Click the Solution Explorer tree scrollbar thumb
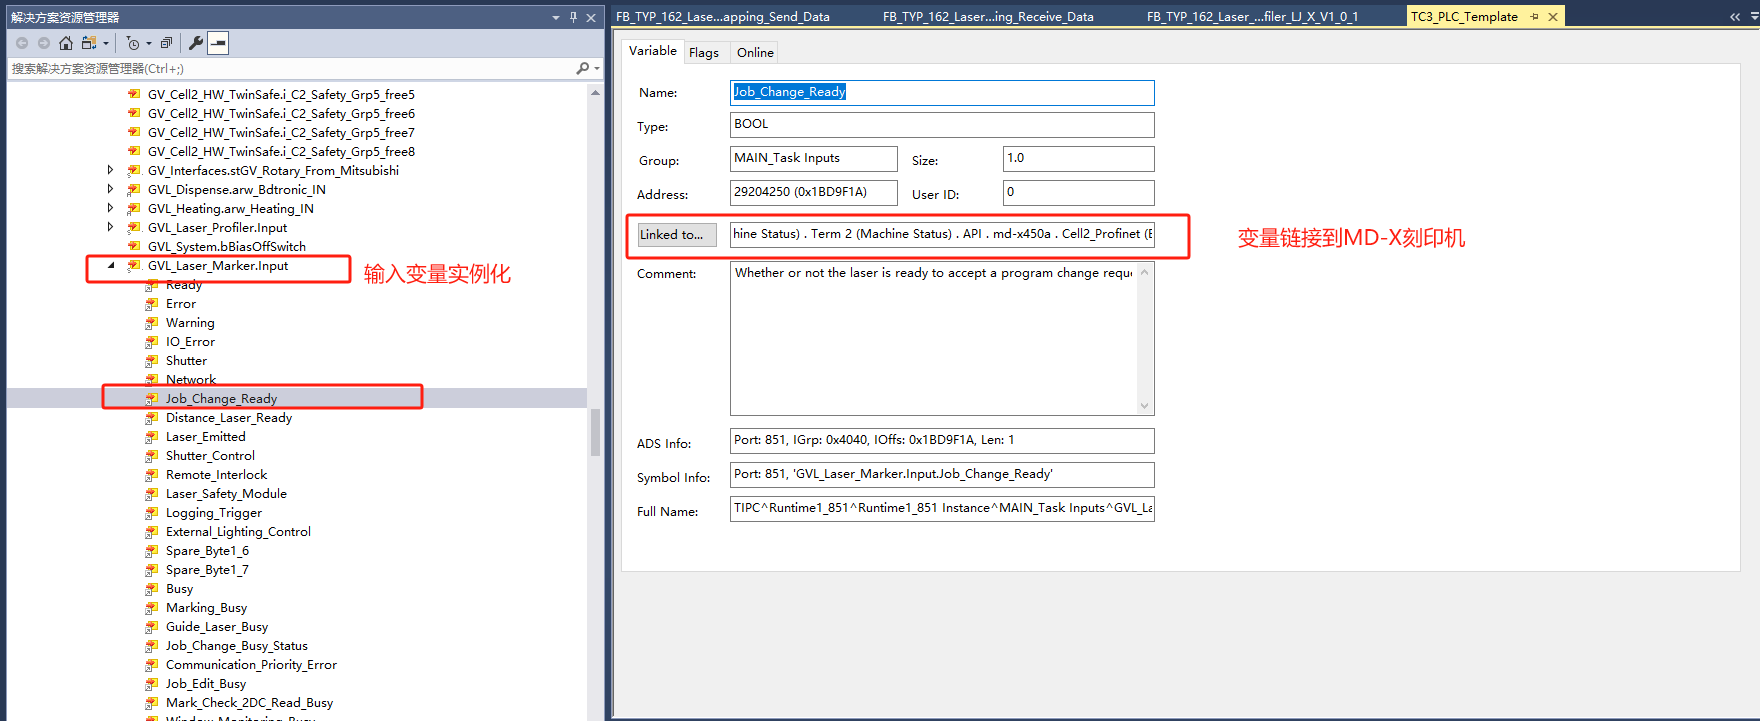 tap(596, 432)
